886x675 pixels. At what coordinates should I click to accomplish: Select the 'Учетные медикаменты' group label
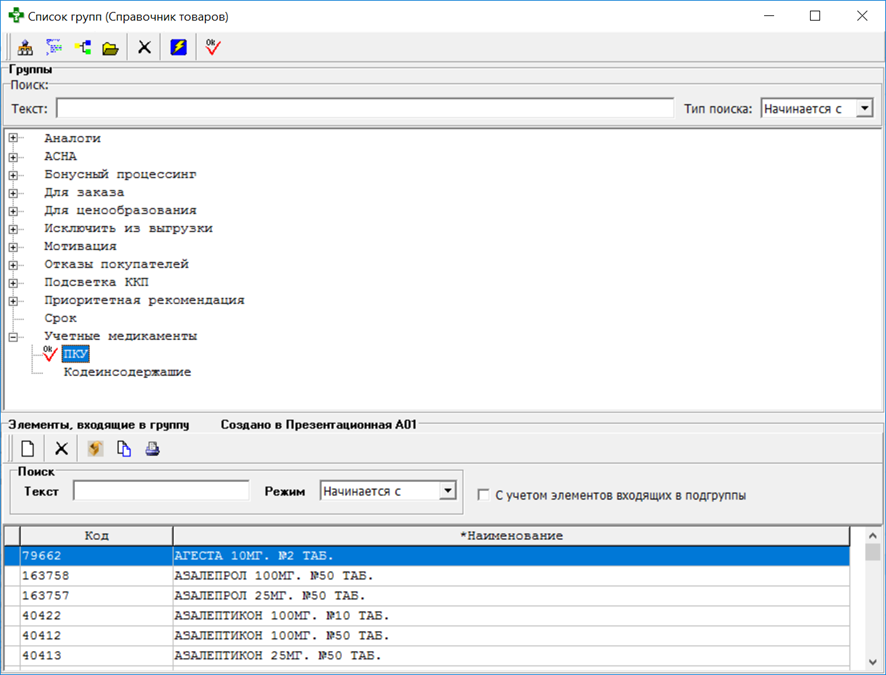coord(121,336)
